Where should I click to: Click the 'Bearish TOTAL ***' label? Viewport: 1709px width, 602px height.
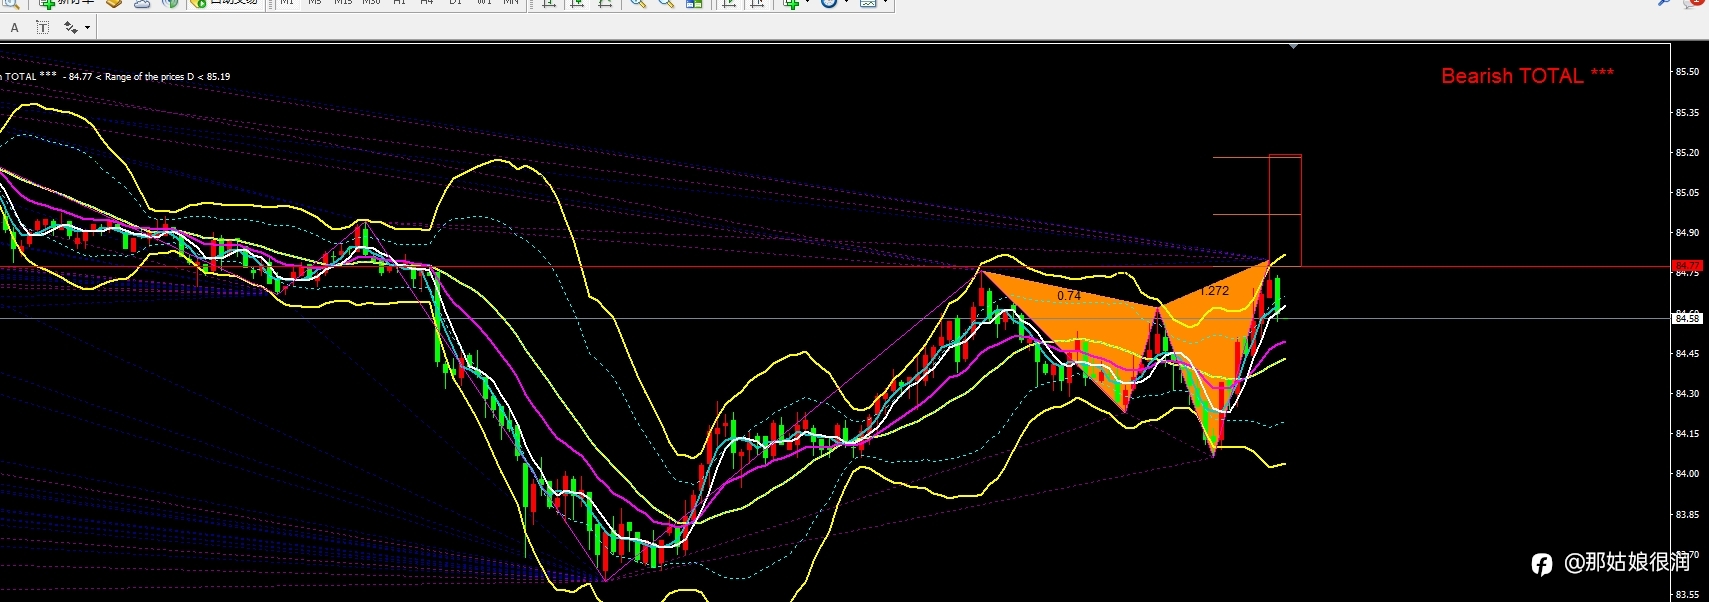pyautogui.click(x=1527, y=76)
